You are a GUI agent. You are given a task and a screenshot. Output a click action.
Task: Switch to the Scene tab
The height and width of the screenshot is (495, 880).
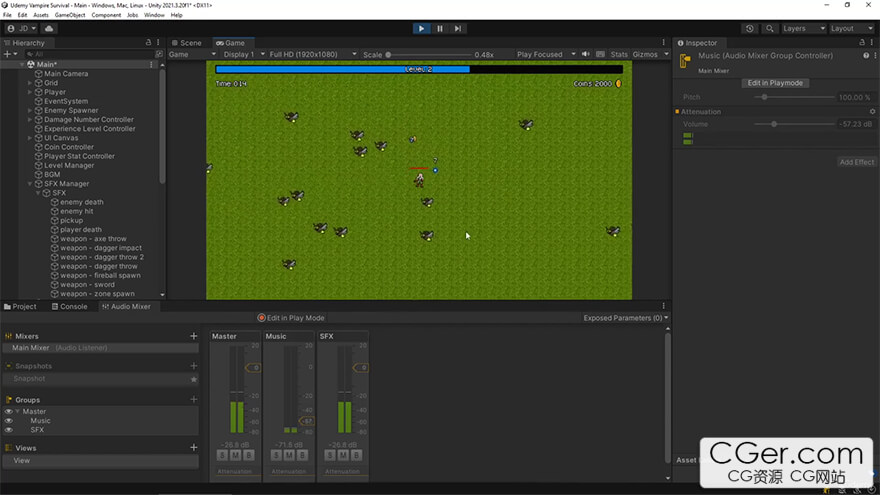point(187,43)
